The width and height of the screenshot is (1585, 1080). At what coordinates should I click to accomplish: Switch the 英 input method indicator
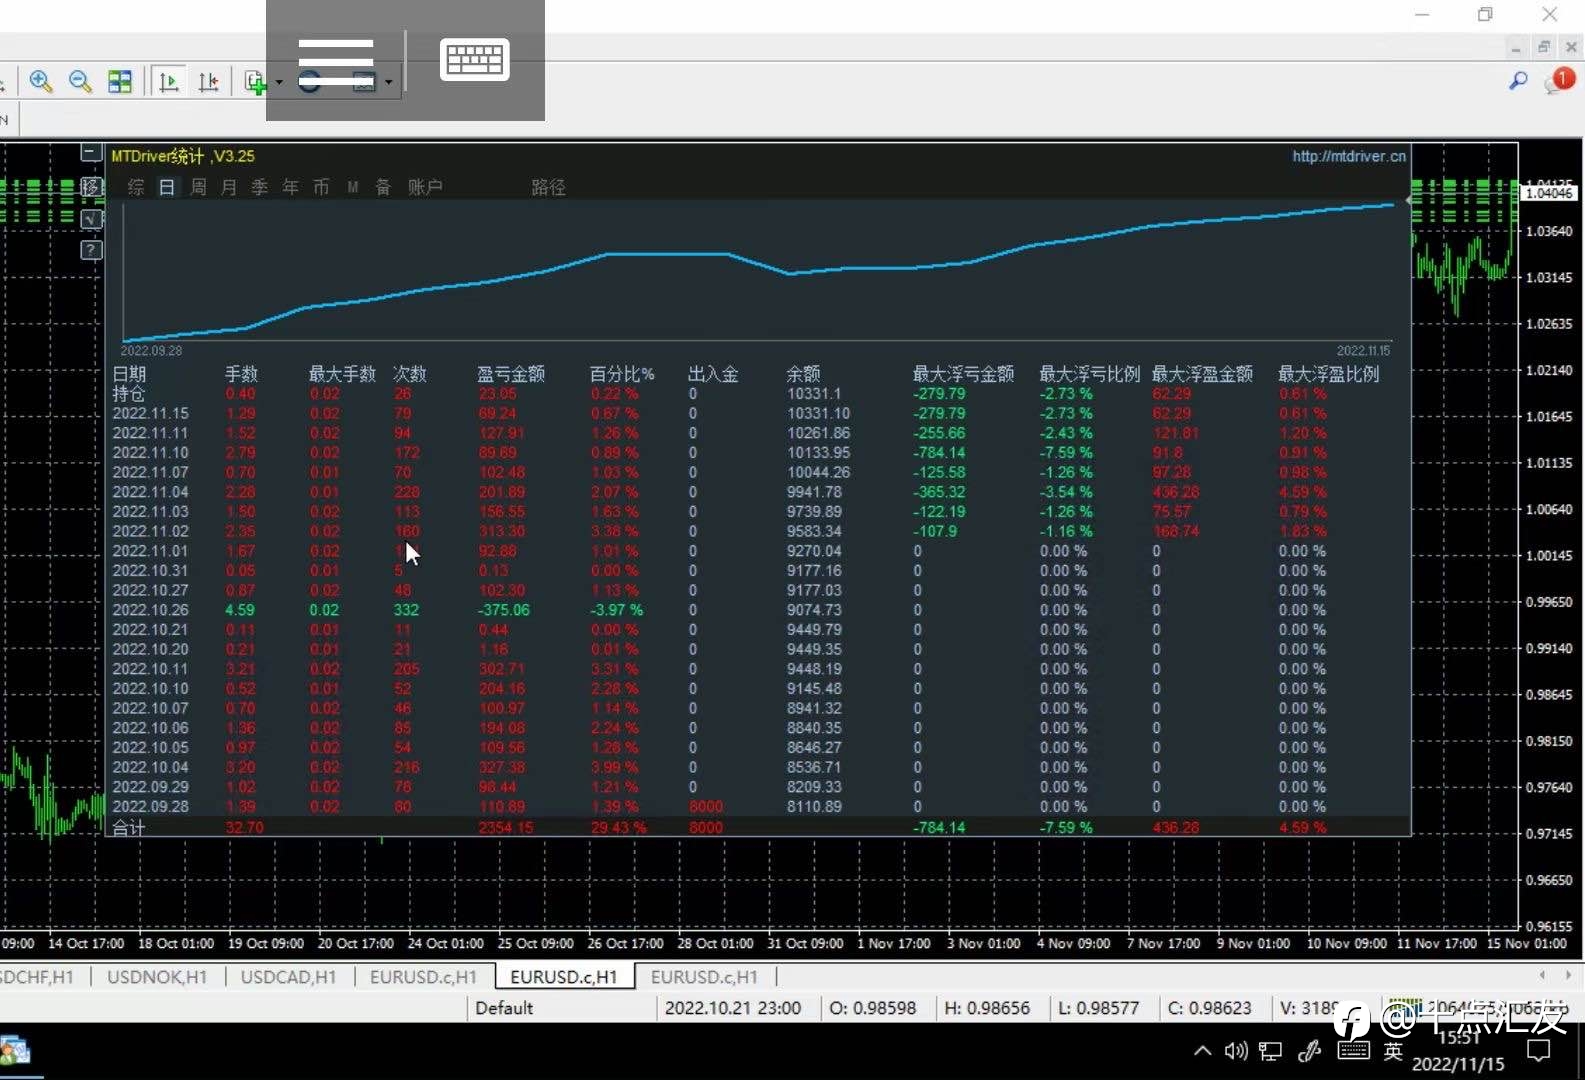pos(1393,1051)
